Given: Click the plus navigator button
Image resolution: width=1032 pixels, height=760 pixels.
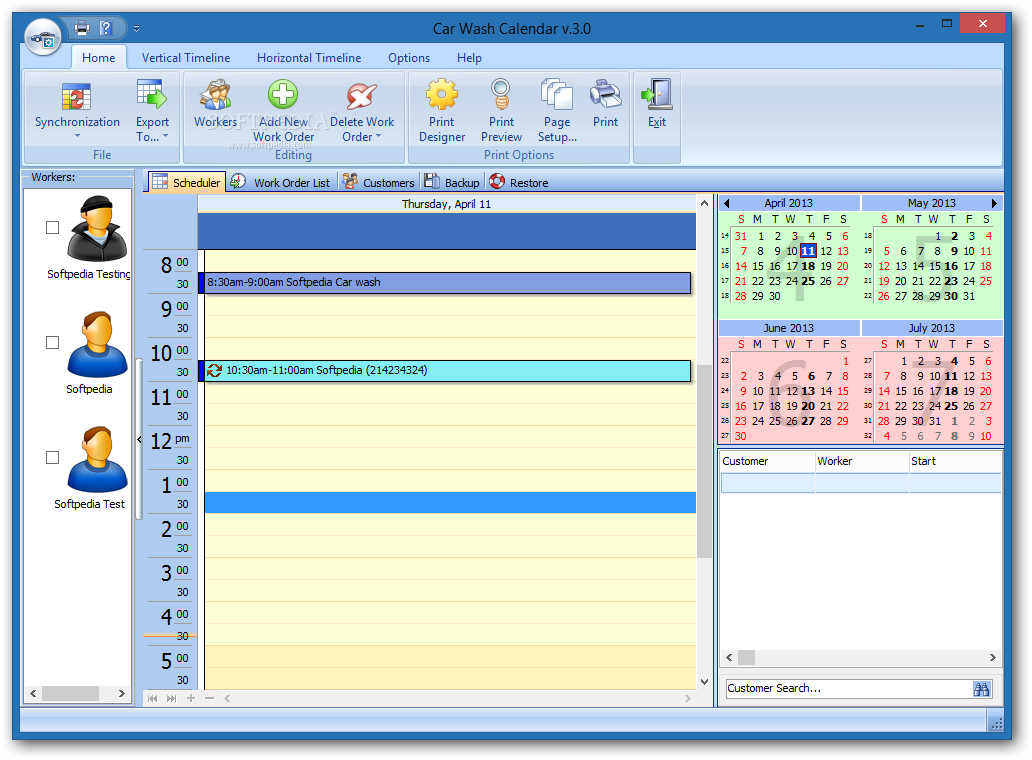Looking at the screenshot, I should coord(191,698).
